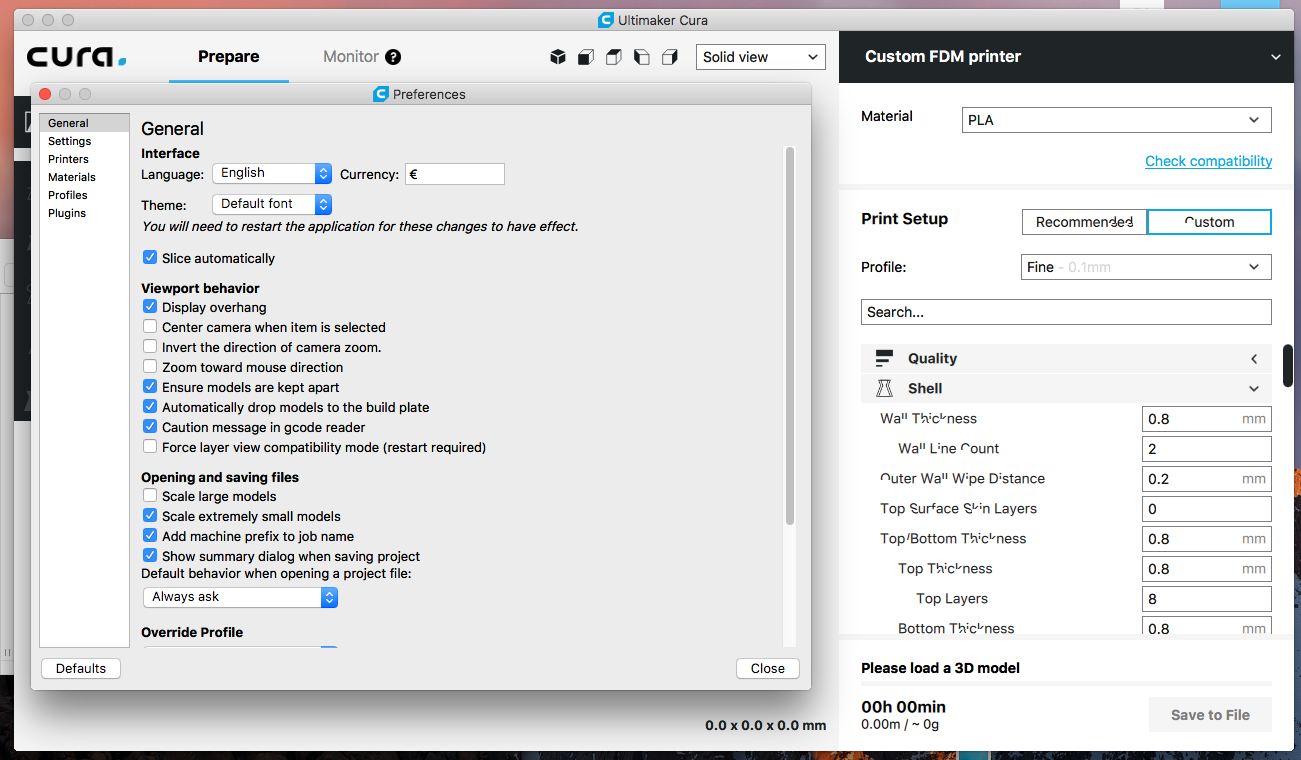Image resolution: width=1301 pixels, height=760 pixels.
Task: Uncheck Scale extremely small models
Action: [150, 516]
